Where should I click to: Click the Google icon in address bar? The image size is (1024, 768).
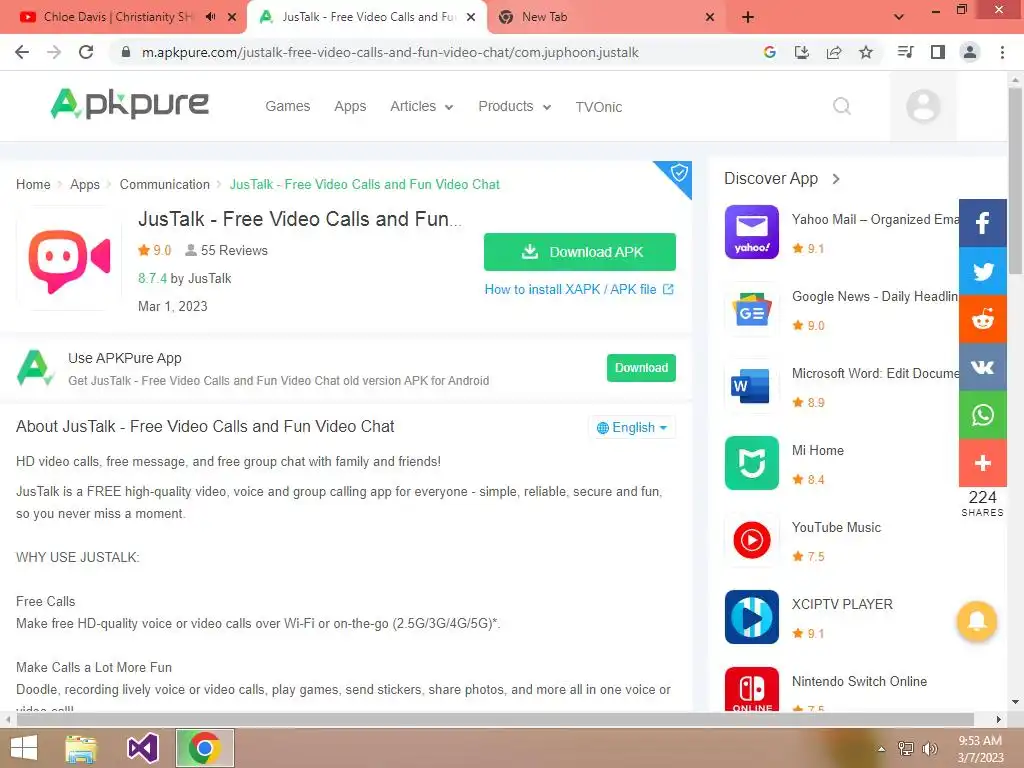click(x=769, y=52)
